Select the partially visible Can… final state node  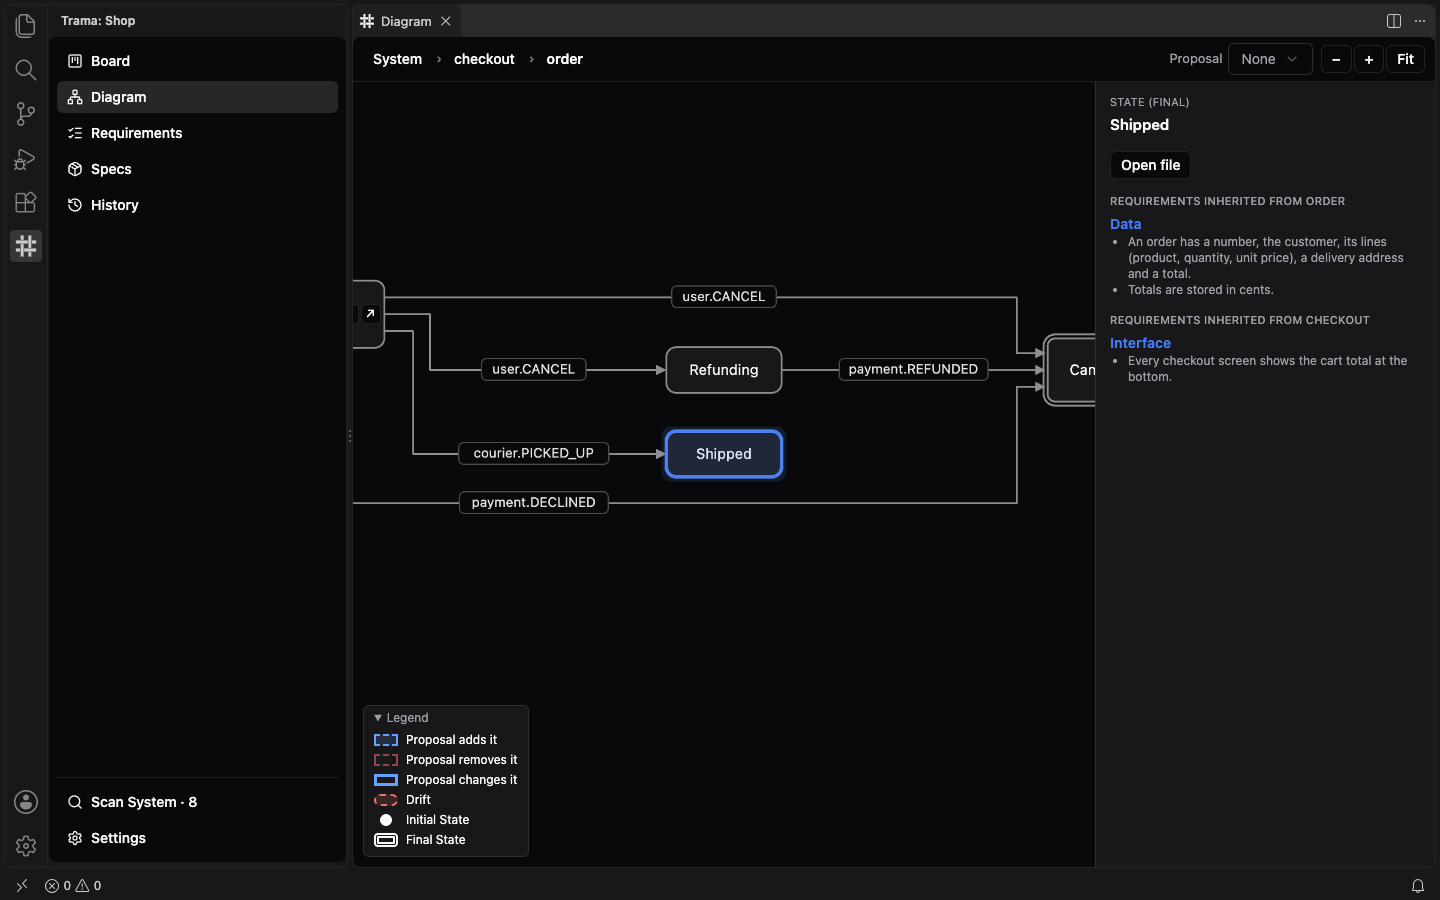click(1070, 370)
